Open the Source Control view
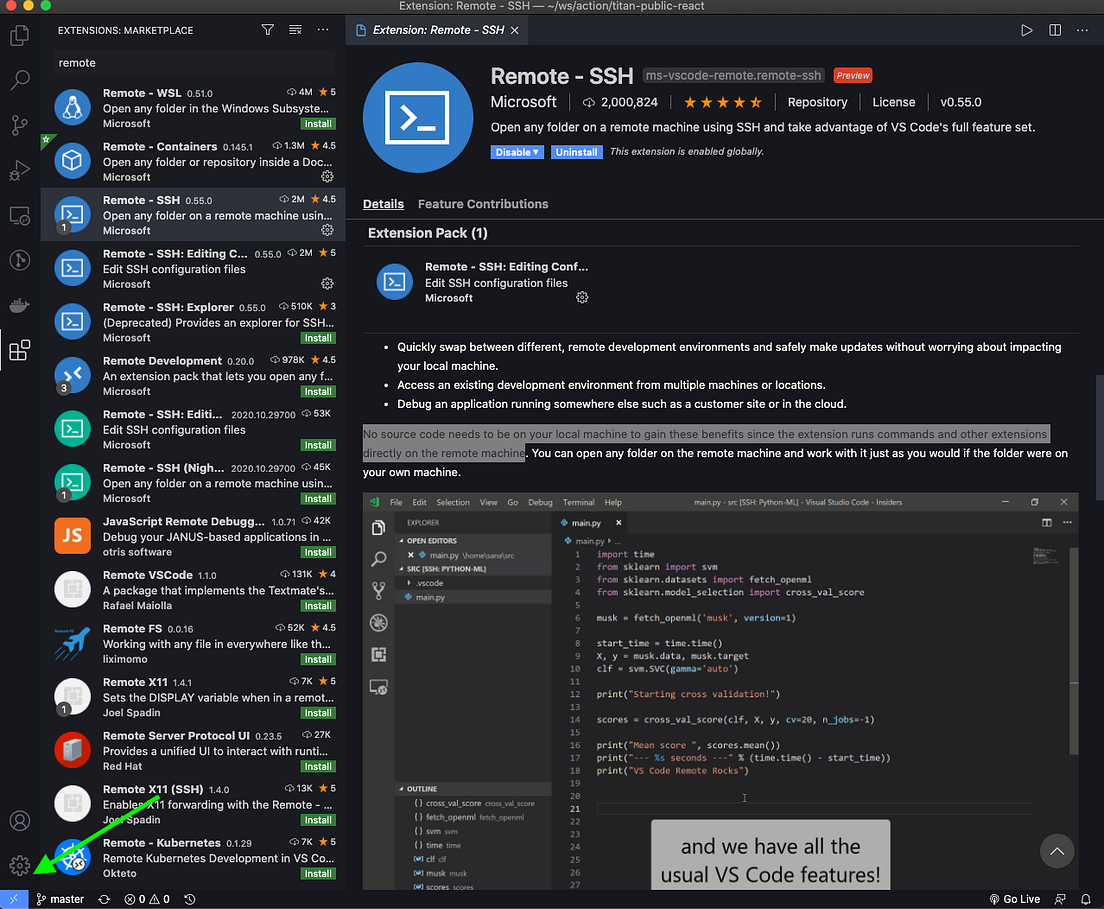The image size is (1104, 909). tap(20, 126)
